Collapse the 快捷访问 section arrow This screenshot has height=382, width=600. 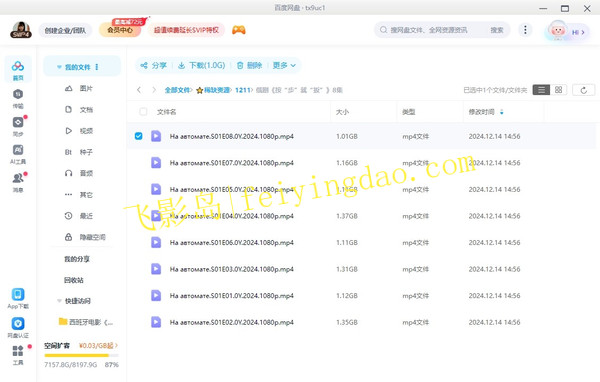(59, 301)
